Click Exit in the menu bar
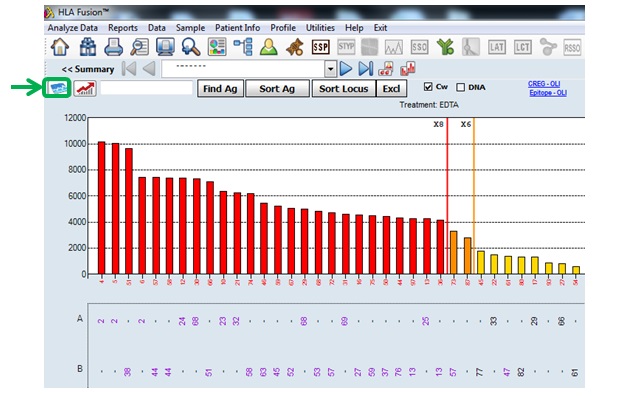This screenshot has height=396, width=621. click(x=381, y=28)
